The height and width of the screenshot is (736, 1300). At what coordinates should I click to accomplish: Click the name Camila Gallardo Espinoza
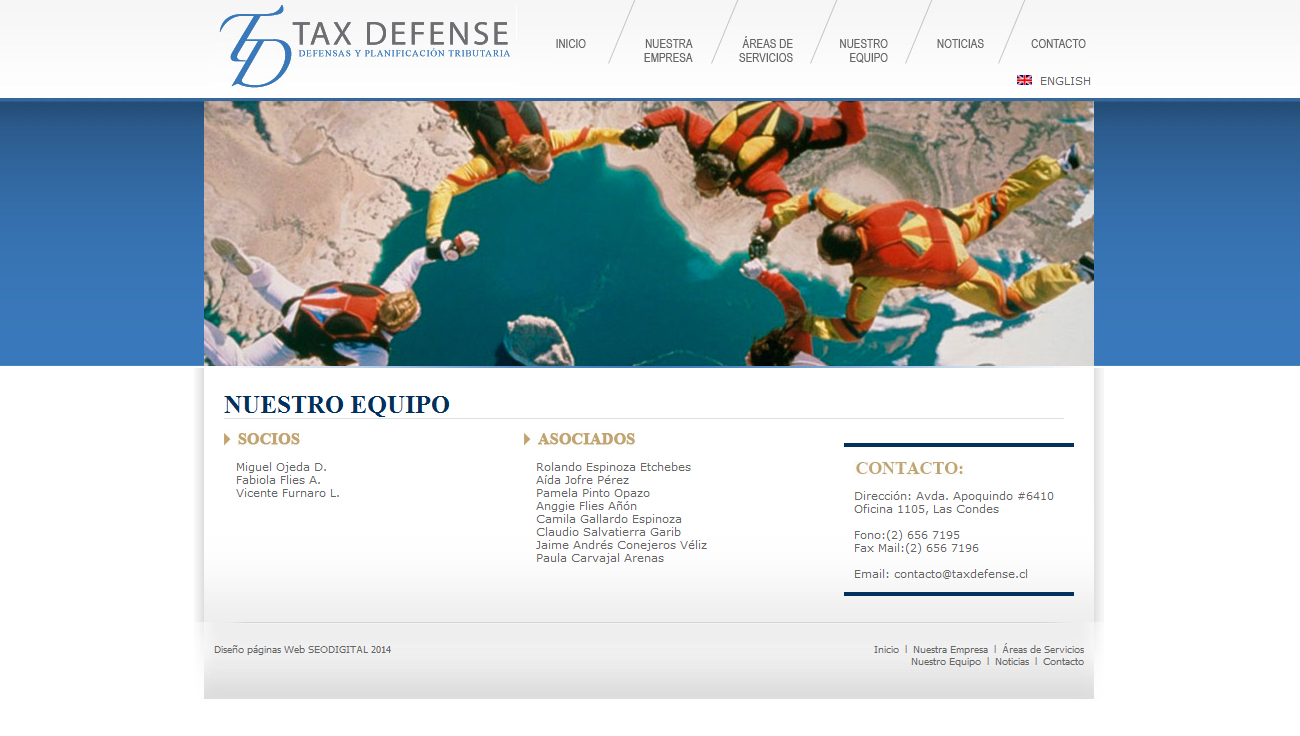[609, 519]
